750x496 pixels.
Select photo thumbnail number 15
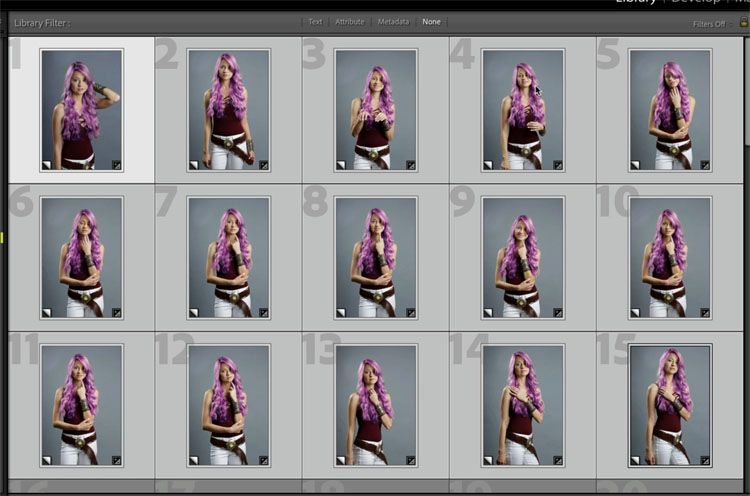pos(670,406)
